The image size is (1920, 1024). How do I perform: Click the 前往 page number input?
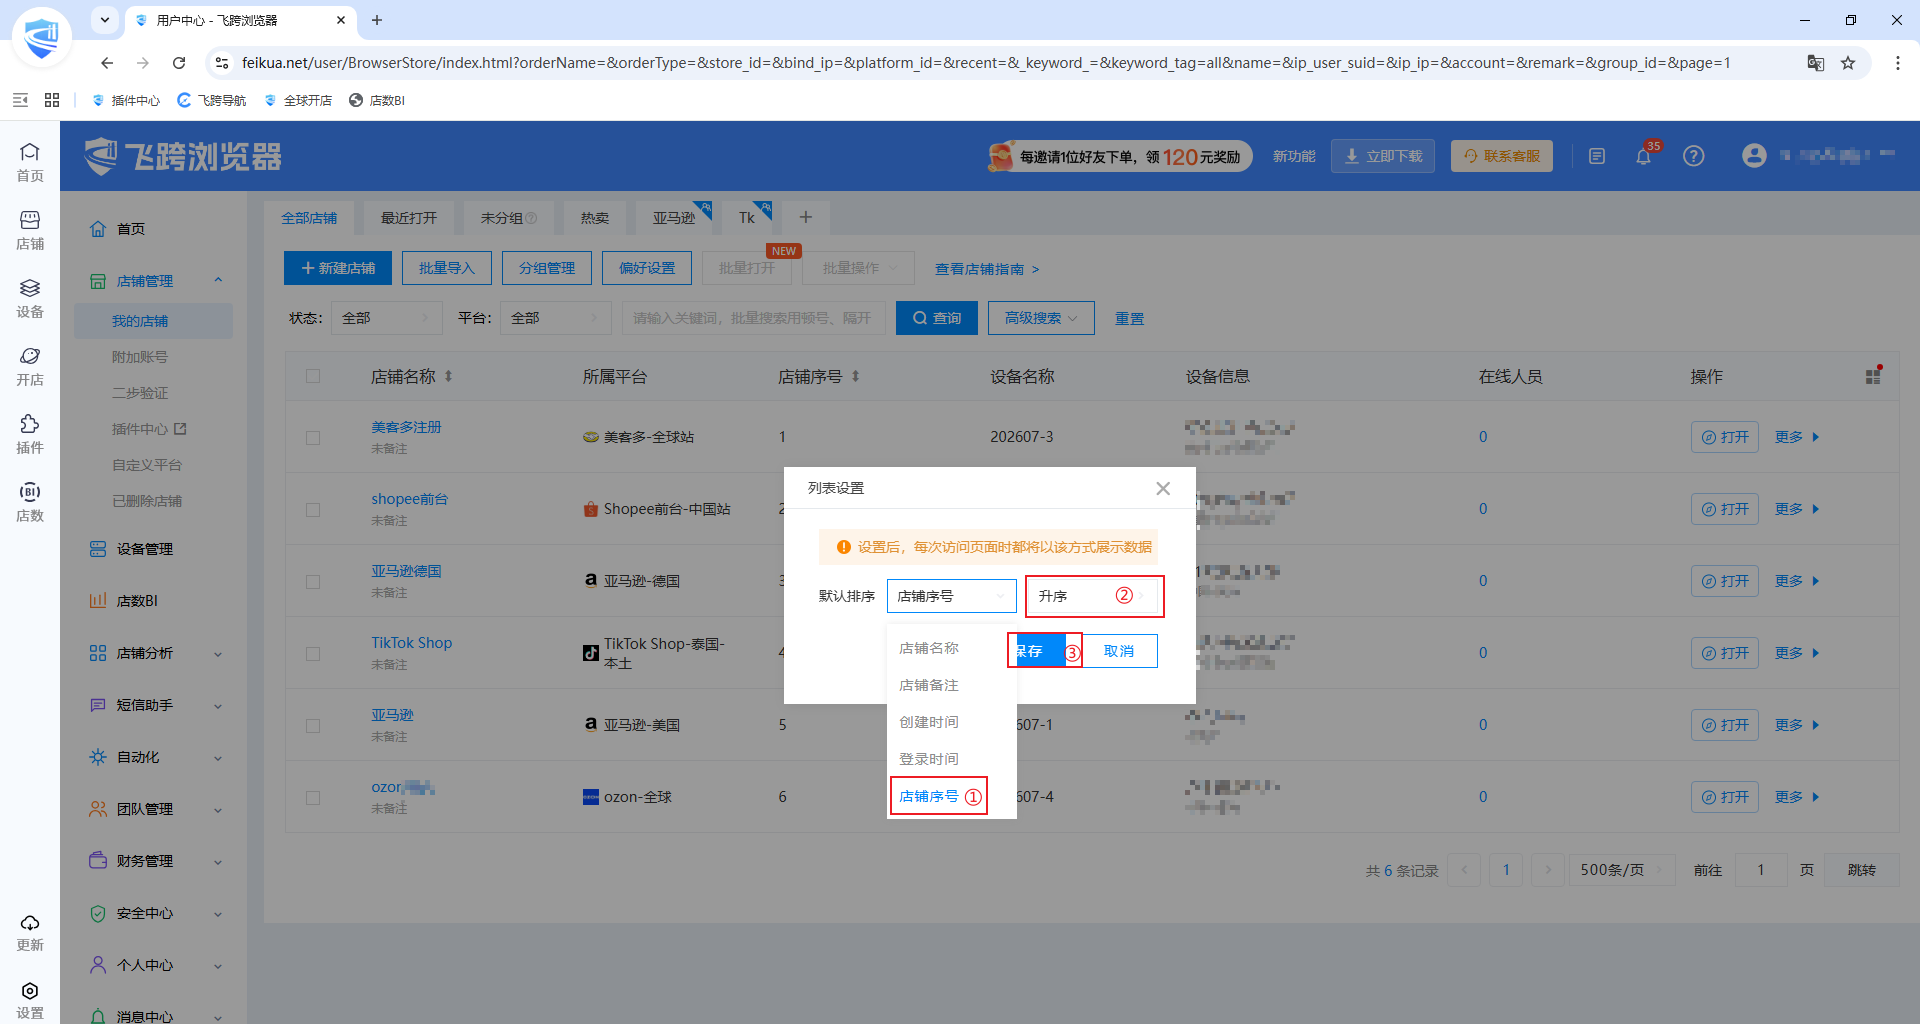point(1761,870)
